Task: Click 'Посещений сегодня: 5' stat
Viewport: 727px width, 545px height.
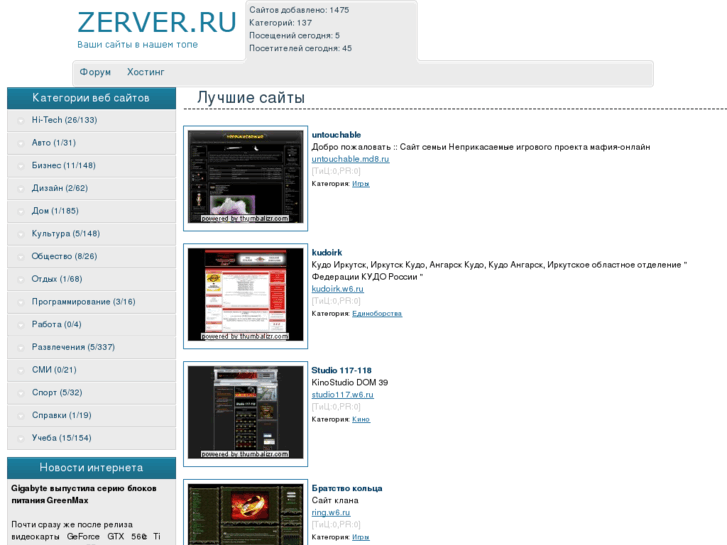Action: point(294,36)
